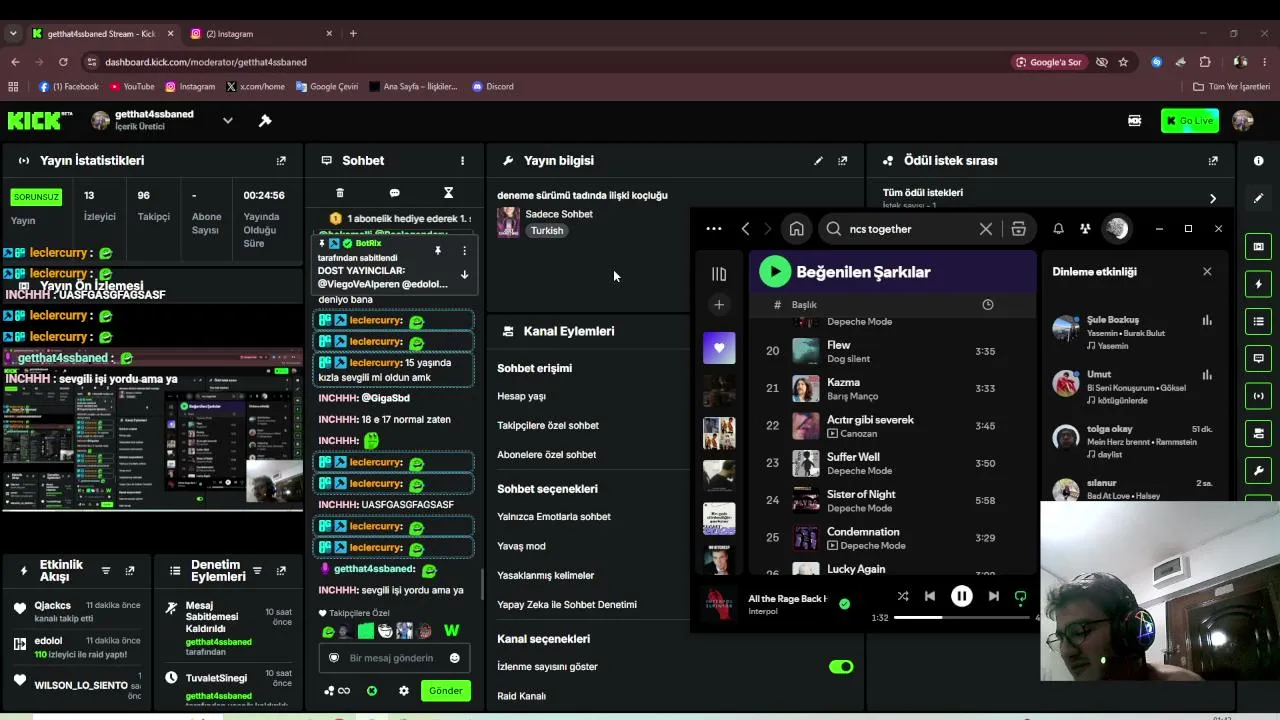
Task: Open chat settings gear icon
Action: click(404, 691)
